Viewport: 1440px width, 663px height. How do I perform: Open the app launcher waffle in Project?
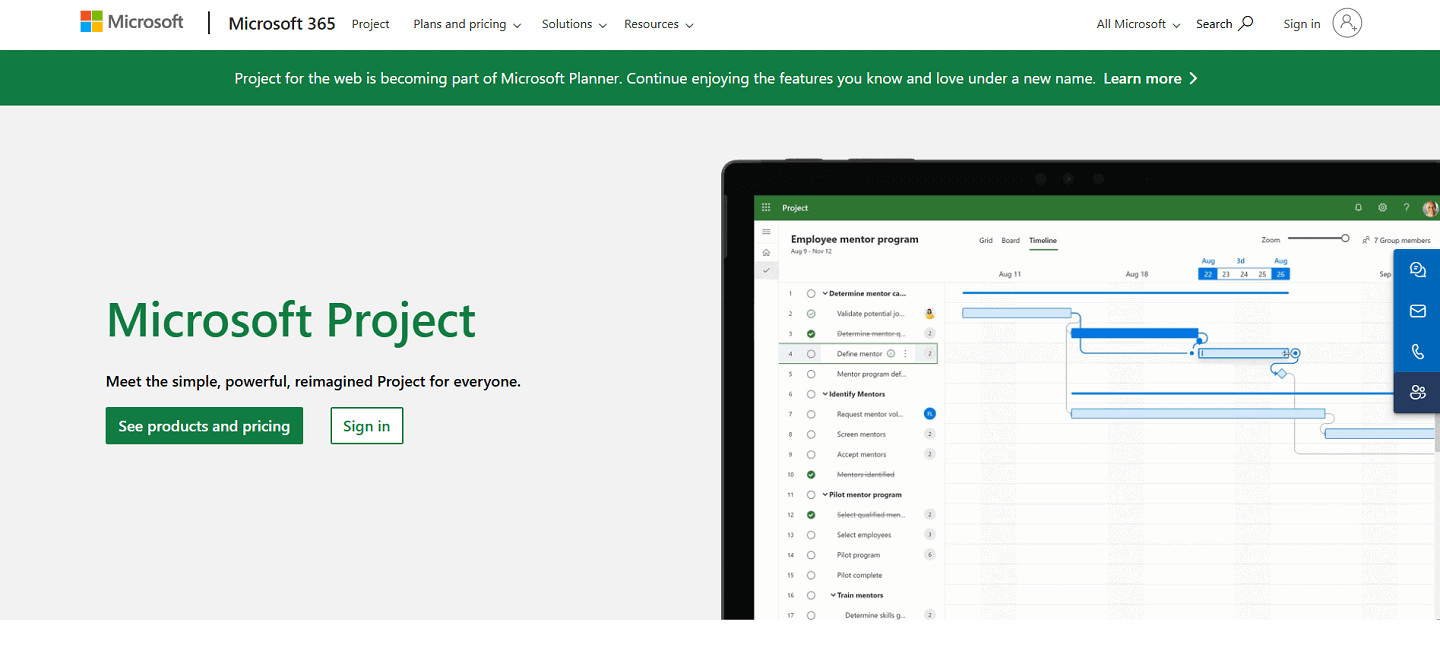click(x=764, y=207)
